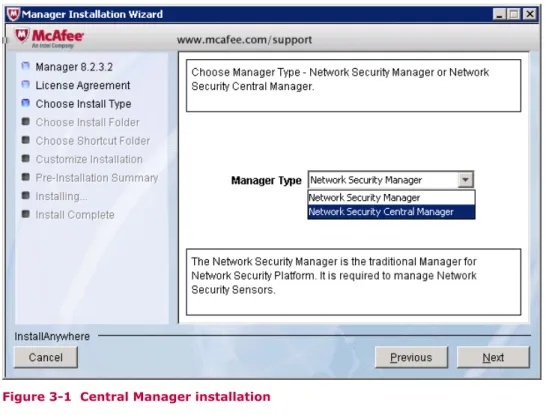Click the Install Complete step label
546x415 pixels.
75,215
